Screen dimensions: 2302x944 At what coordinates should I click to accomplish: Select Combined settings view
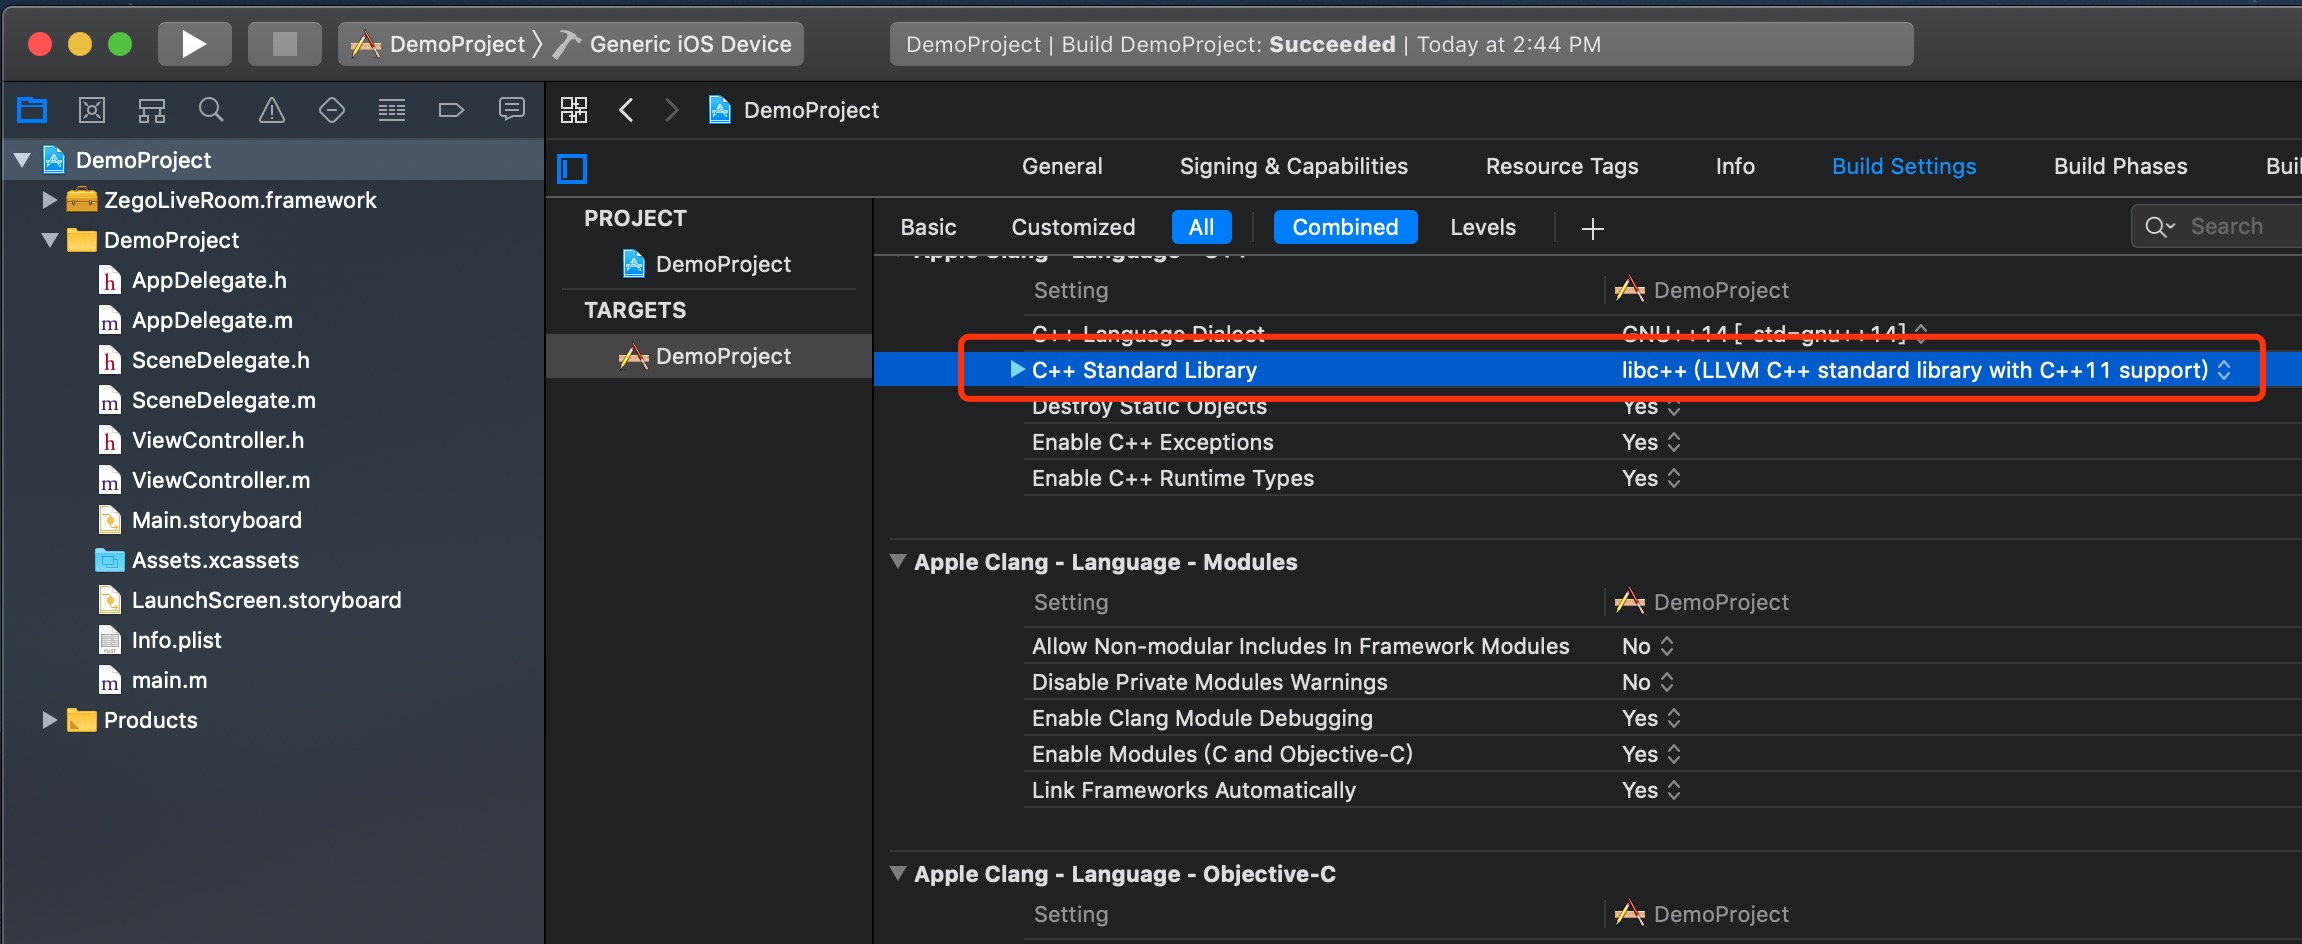[x=1345, y=227]
